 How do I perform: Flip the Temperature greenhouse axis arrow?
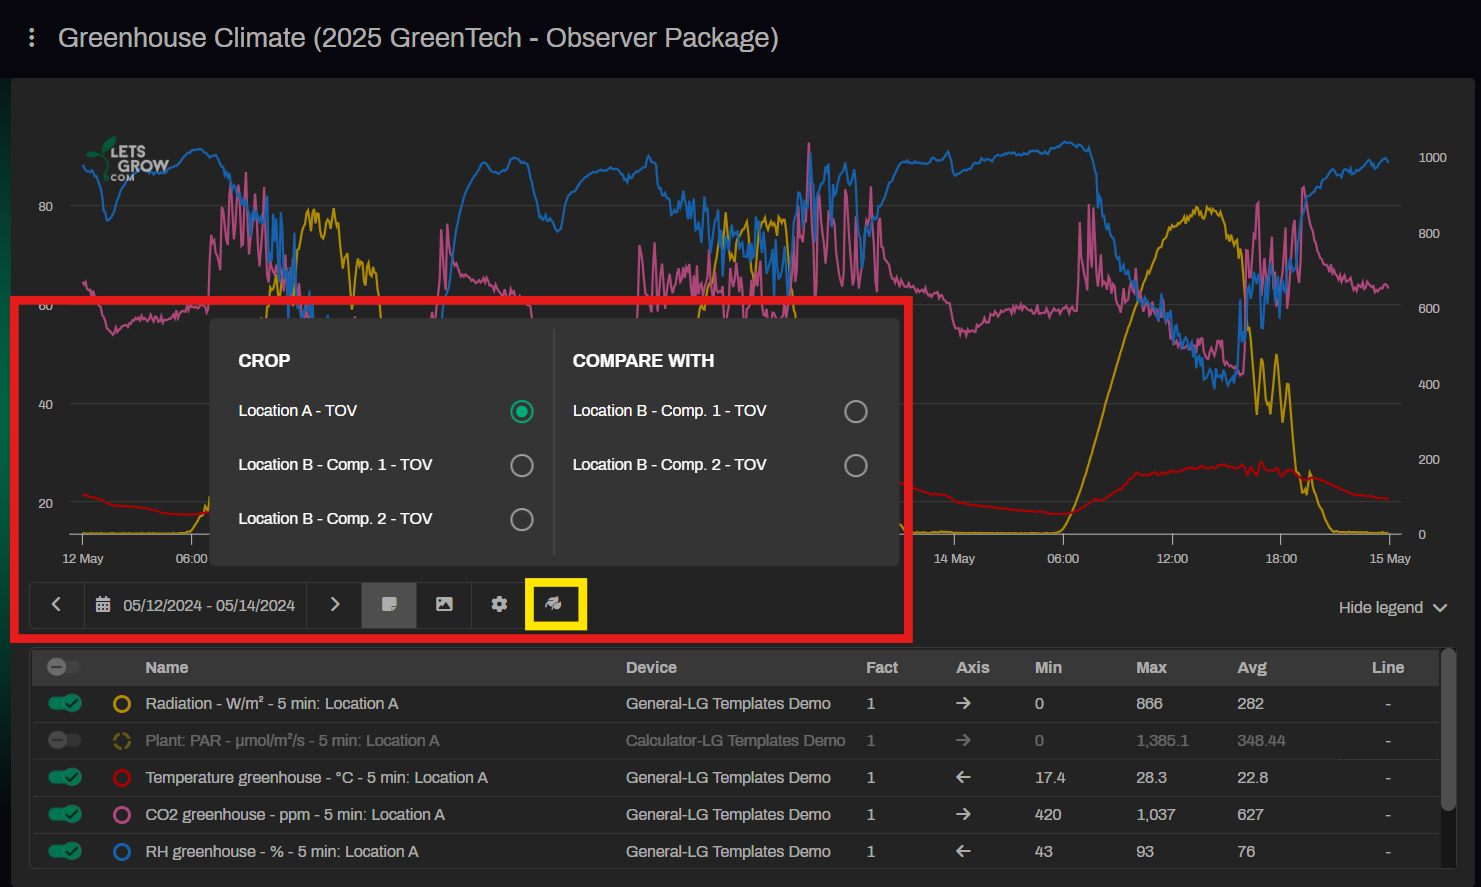(963, 778)
